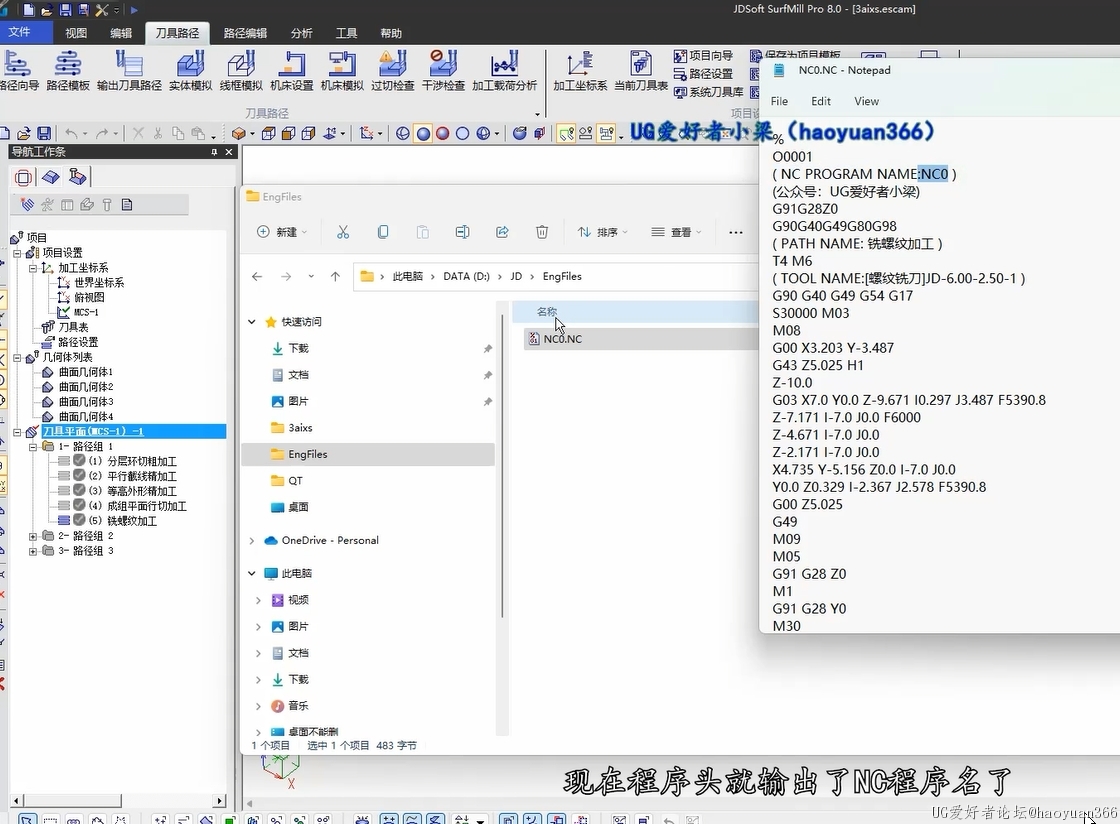The image size is (1120, 824).
Task: Collapse 项目设置 tree node
Action: click(x=17, y=253)
